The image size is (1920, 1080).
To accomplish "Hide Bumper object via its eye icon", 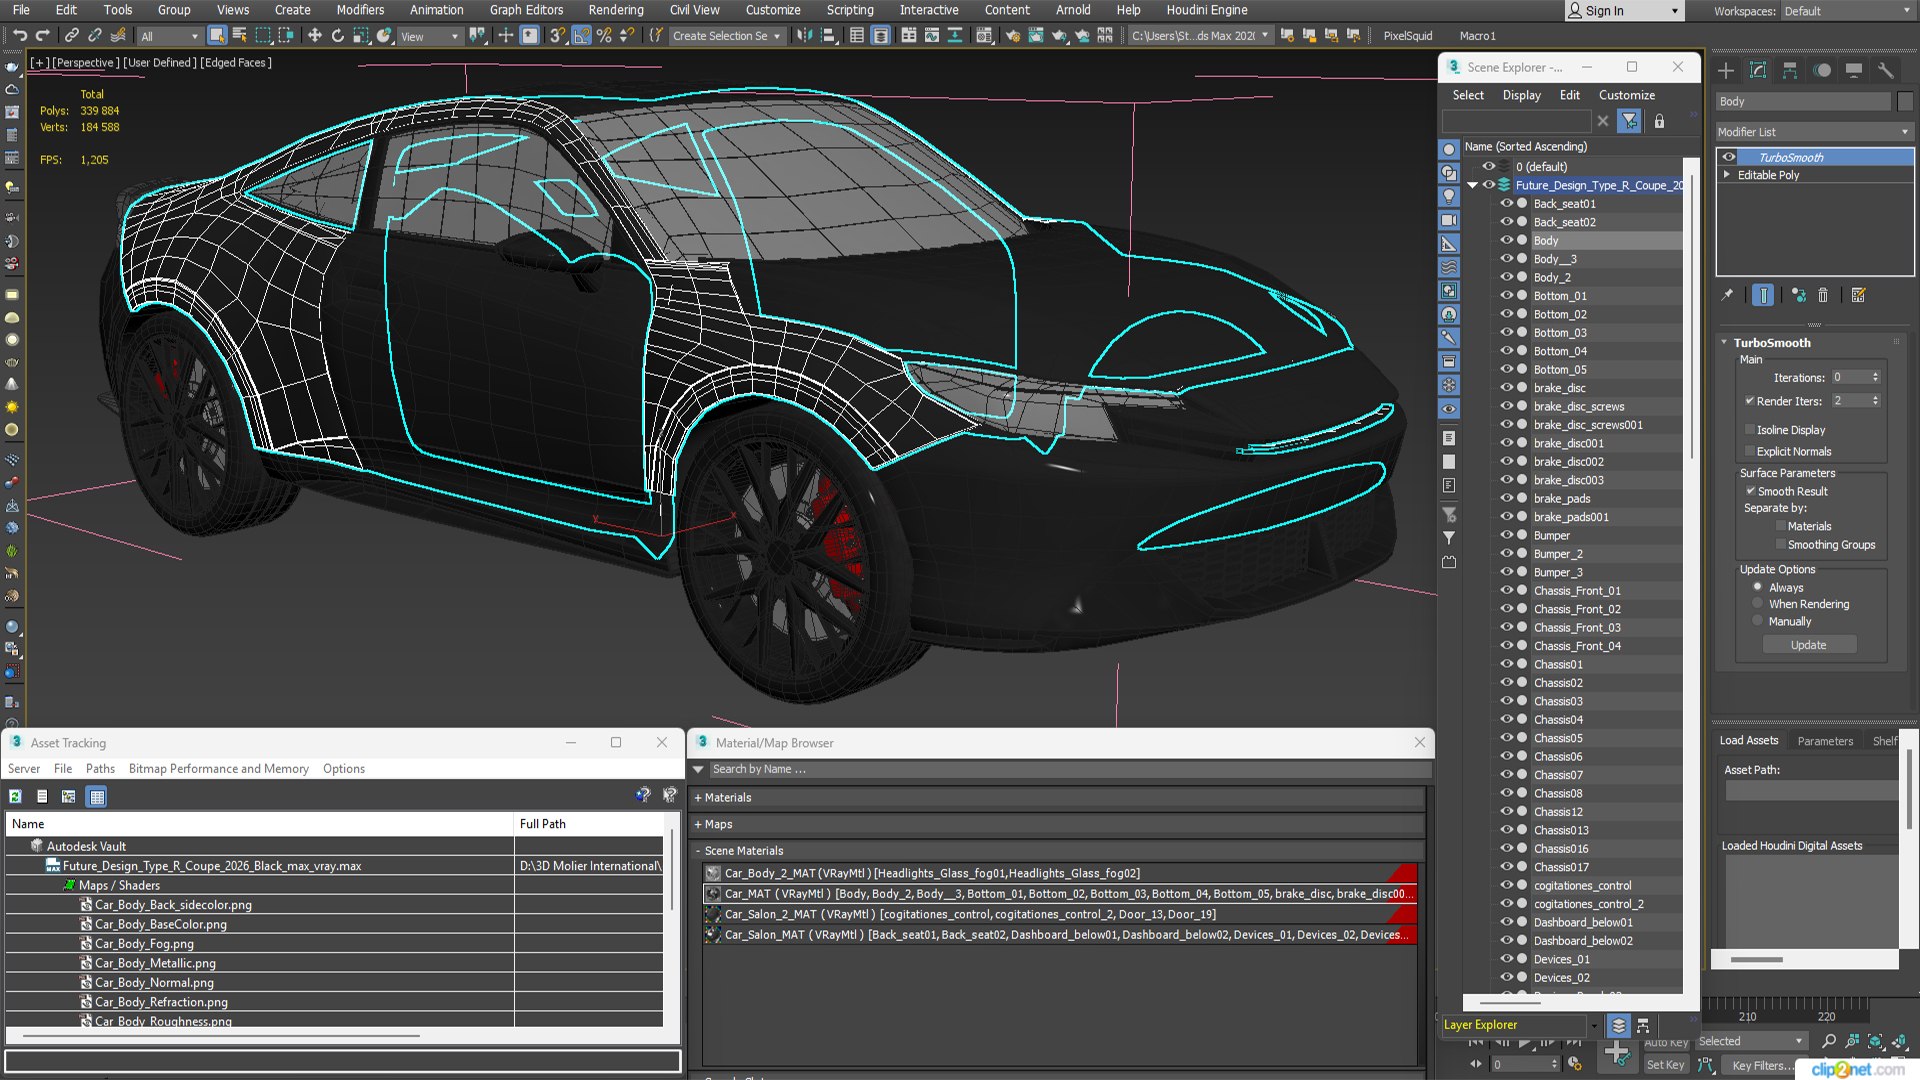I will click(1506, 535).
